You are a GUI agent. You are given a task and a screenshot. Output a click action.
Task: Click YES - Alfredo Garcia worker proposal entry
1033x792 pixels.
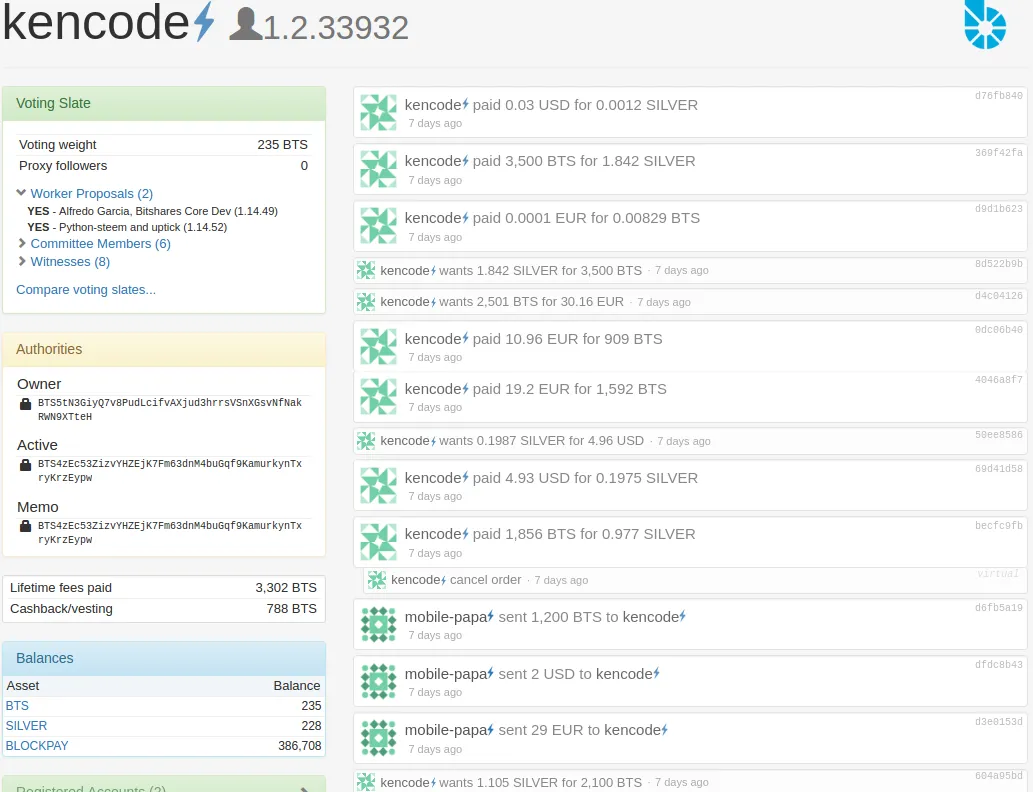pos(152,212)
